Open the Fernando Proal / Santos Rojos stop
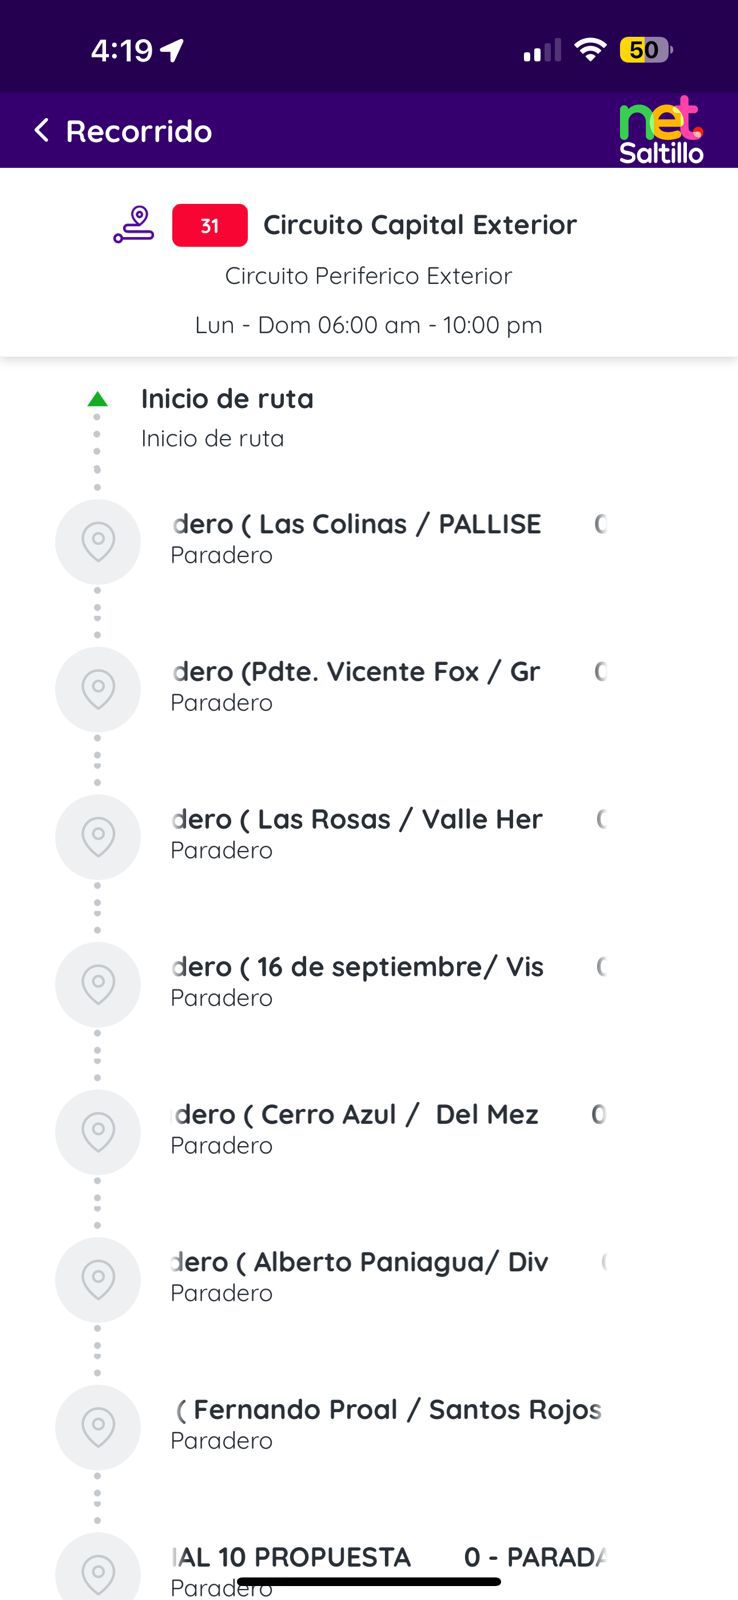 click(x=390, y=1410)
